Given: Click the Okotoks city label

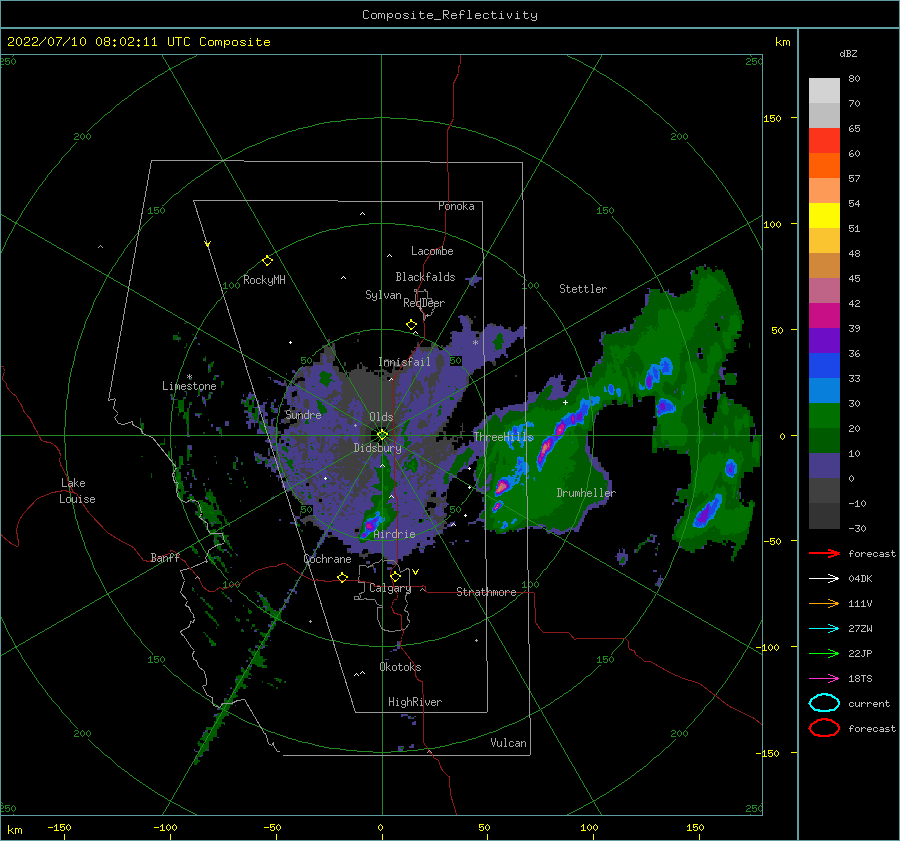Looking at the screenshot, I should [x=400, y=667].
